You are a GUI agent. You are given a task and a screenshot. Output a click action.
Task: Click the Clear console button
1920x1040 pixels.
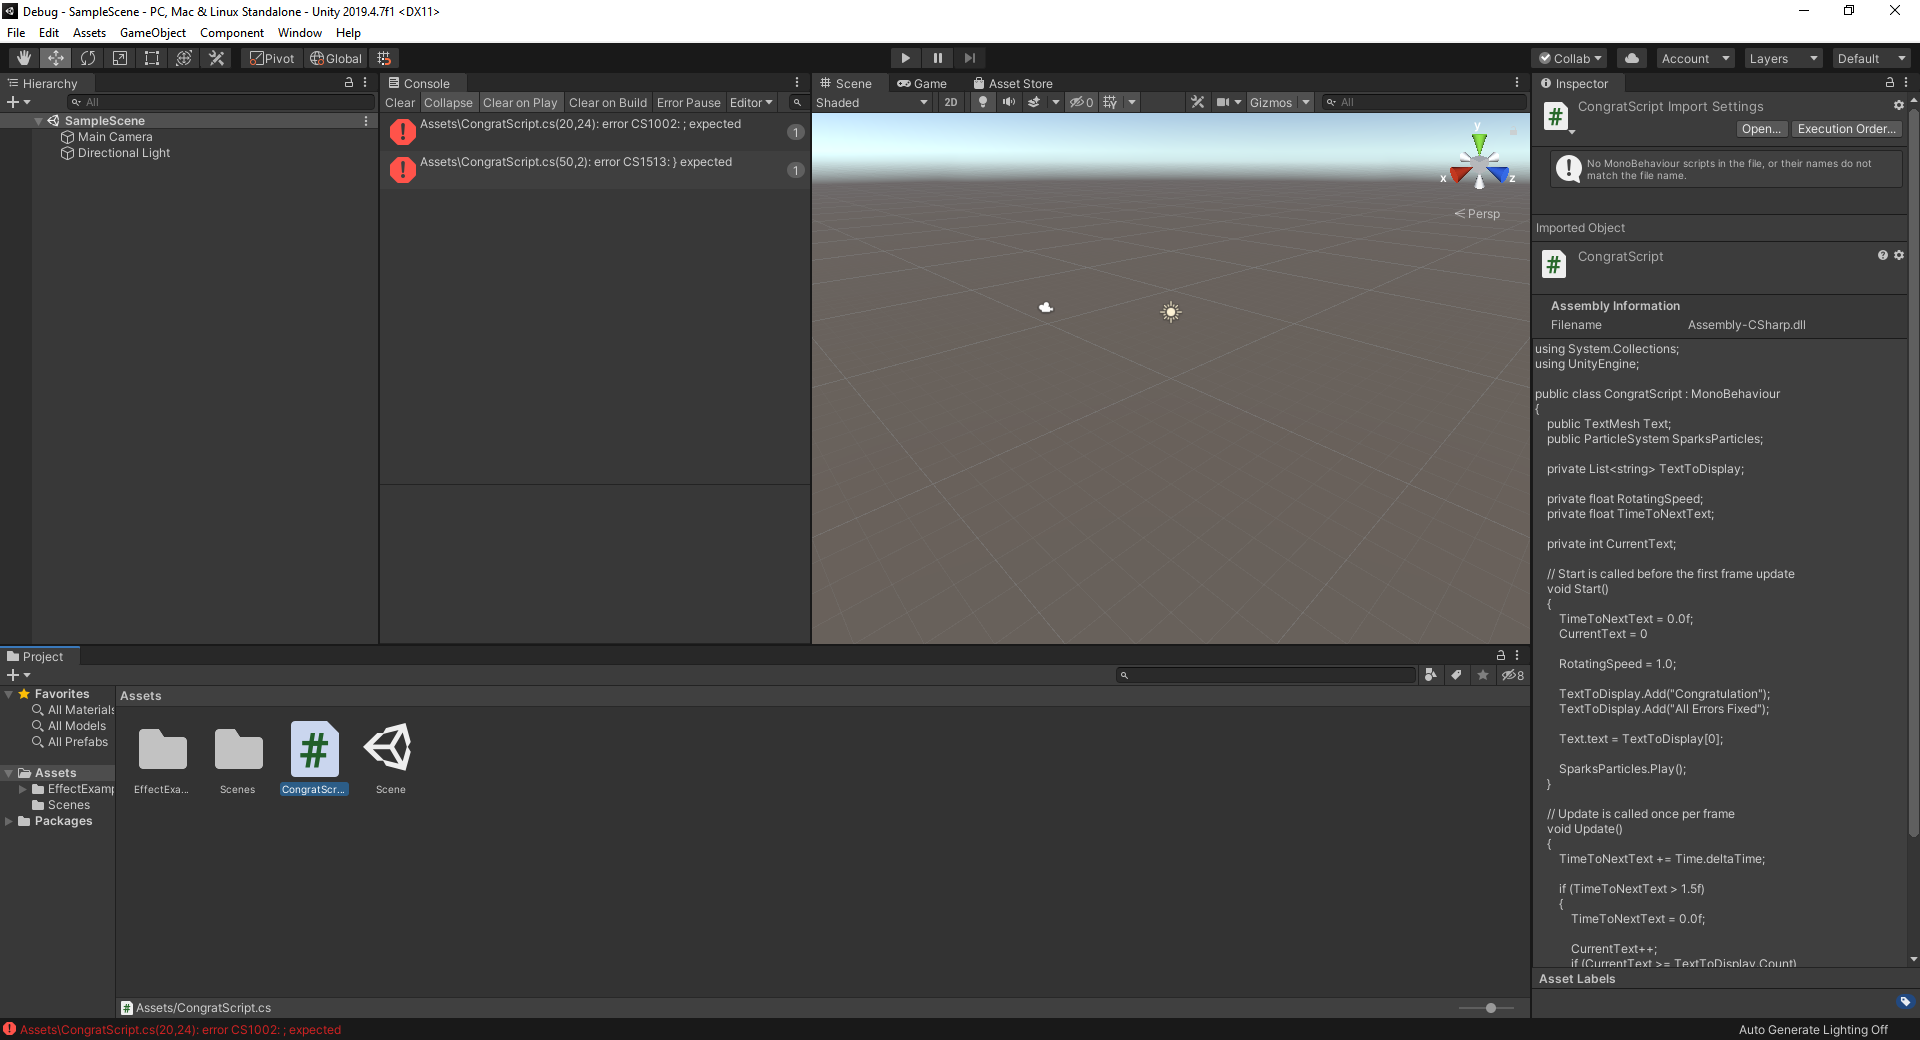[399, 102]
